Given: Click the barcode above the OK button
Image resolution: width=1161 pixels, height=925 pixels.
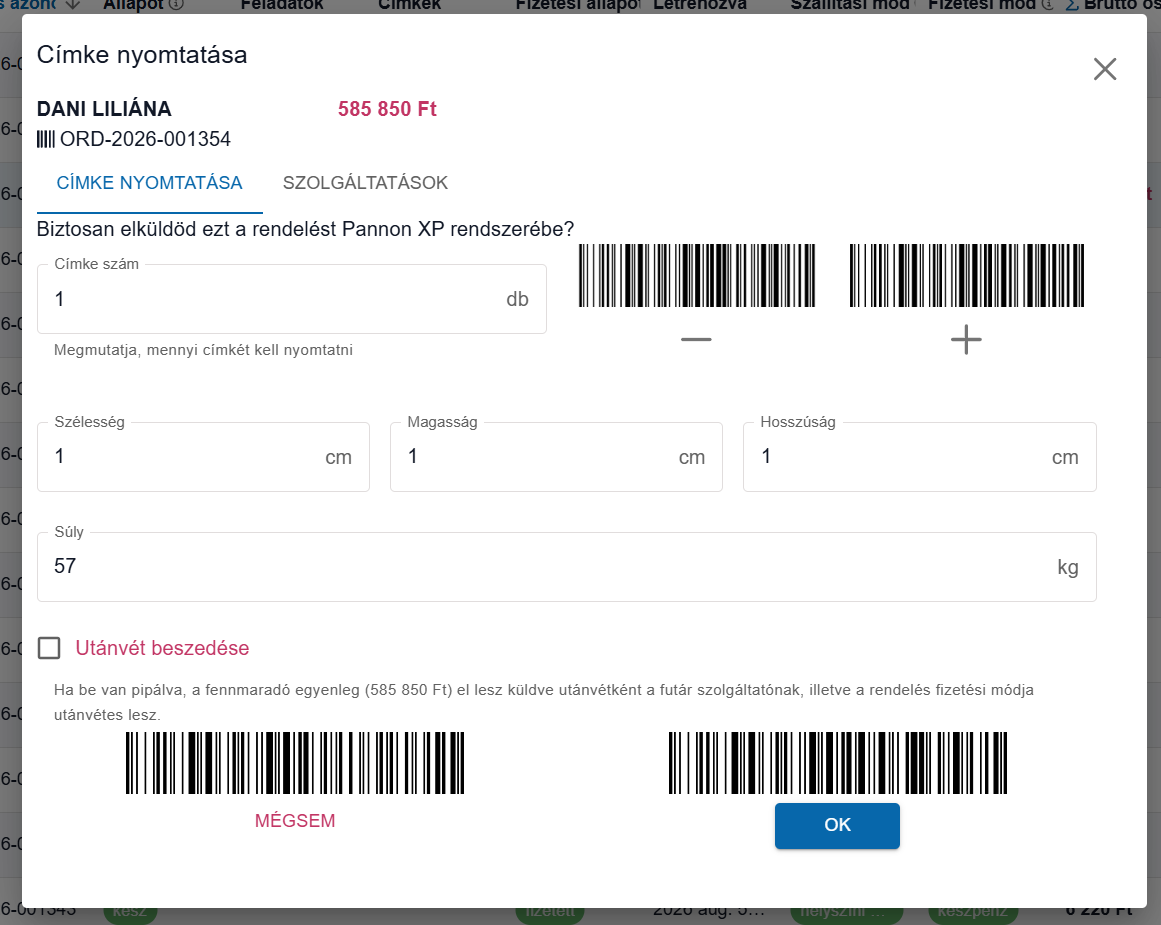Looking at the screenshot, I should (x=837, y=763).
